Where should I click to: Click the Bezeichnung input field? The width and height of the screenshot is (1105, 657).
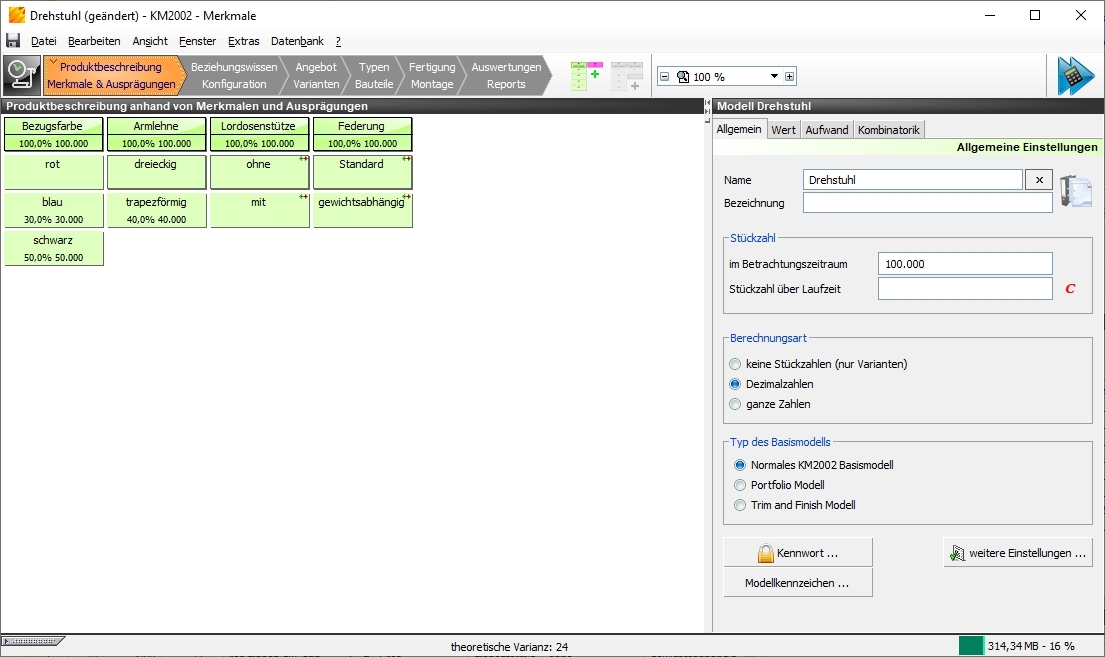pyautogui.click(x=927, y=203)
